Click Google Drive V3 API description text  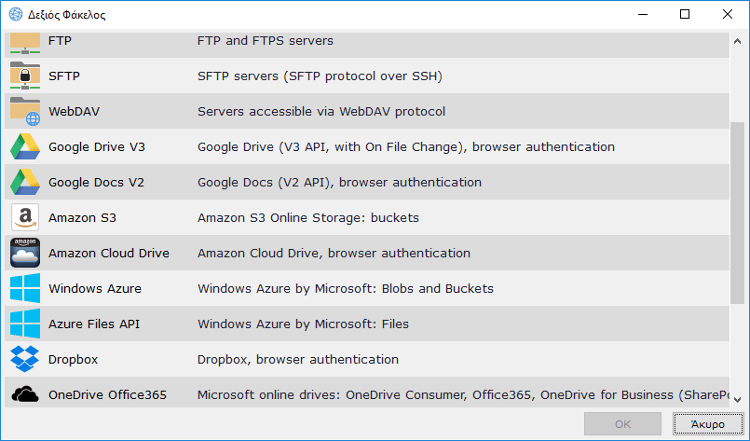coord(406,147)
